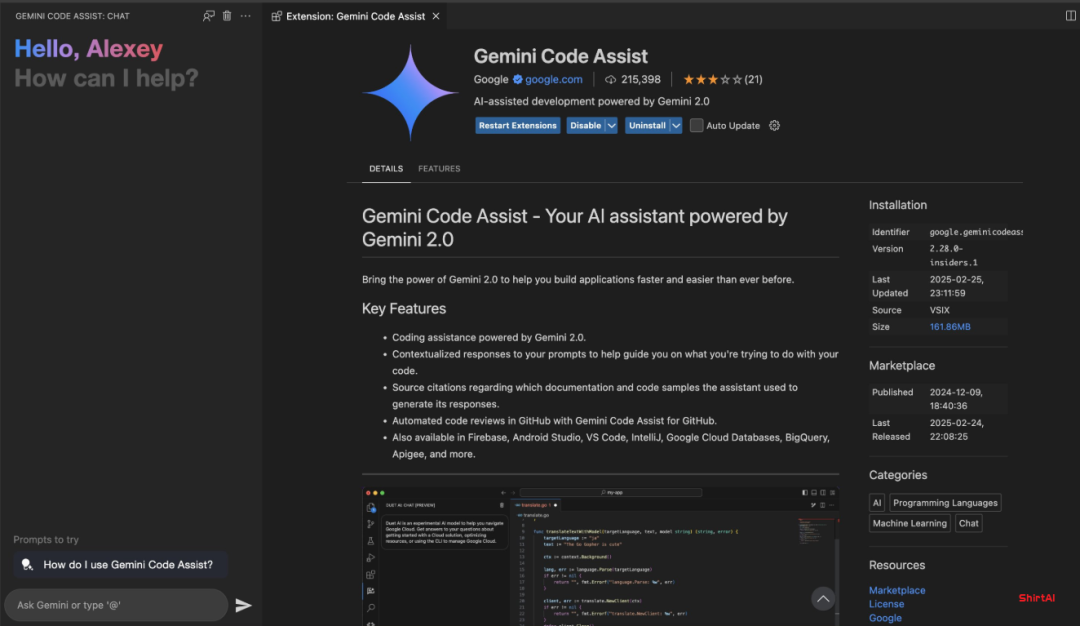Click the Gemini Code Assist star logo
Viewport: 1080px width, 626px height.
coord(411,92)
